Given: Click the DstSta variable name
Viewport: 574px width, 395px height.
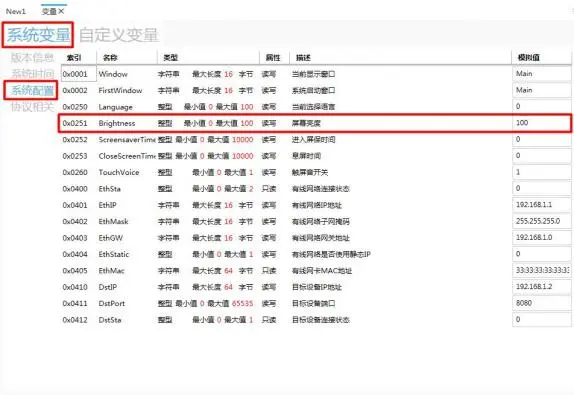Looking at the screenshot, I should pyautogui.click(x=110, y=320).
